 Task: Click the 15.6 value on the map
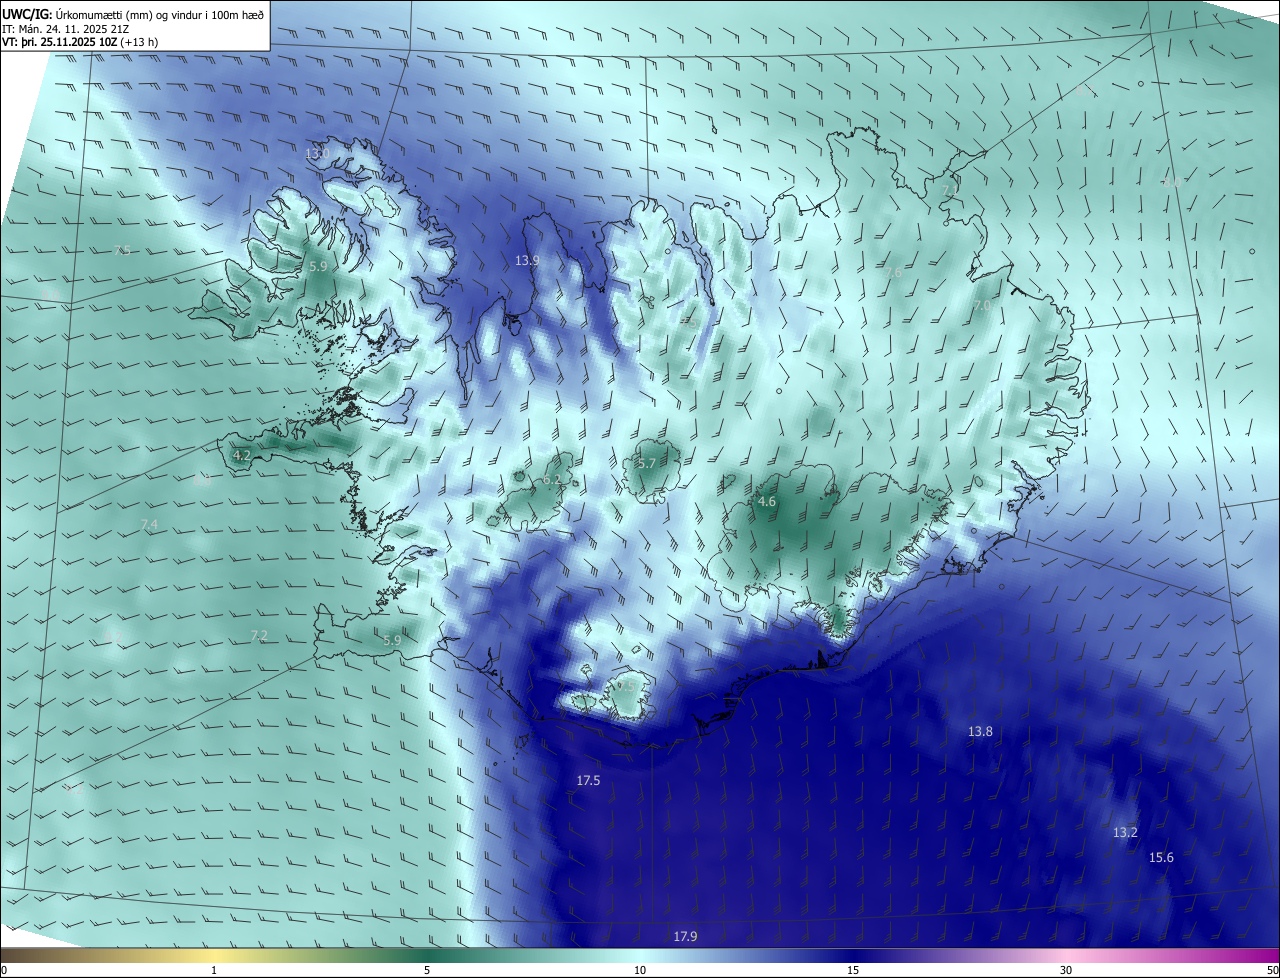pyautogui.click(x=1161, y=858)
